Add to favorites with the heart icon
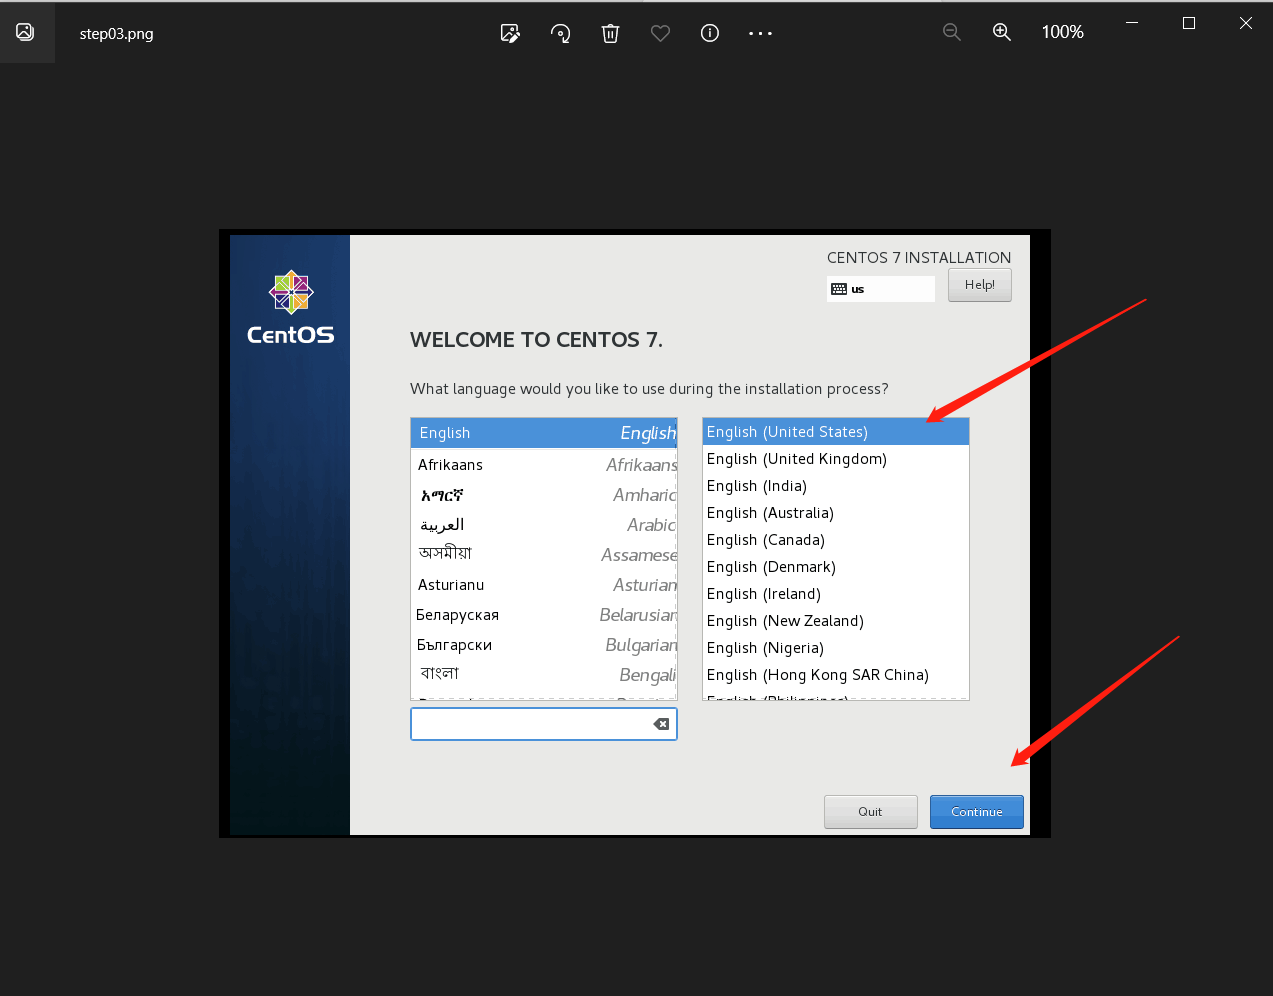The width and height of the screenshot is (1273, 996). click(x=660, y=33)
